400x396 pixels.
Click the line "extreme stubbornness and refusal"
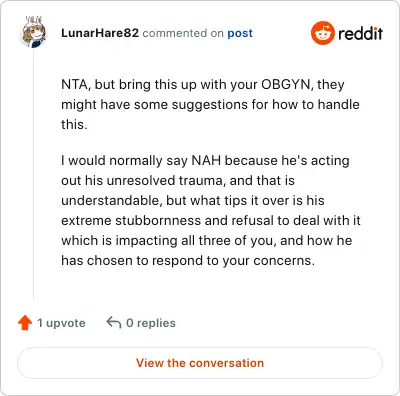click(211, 221)
